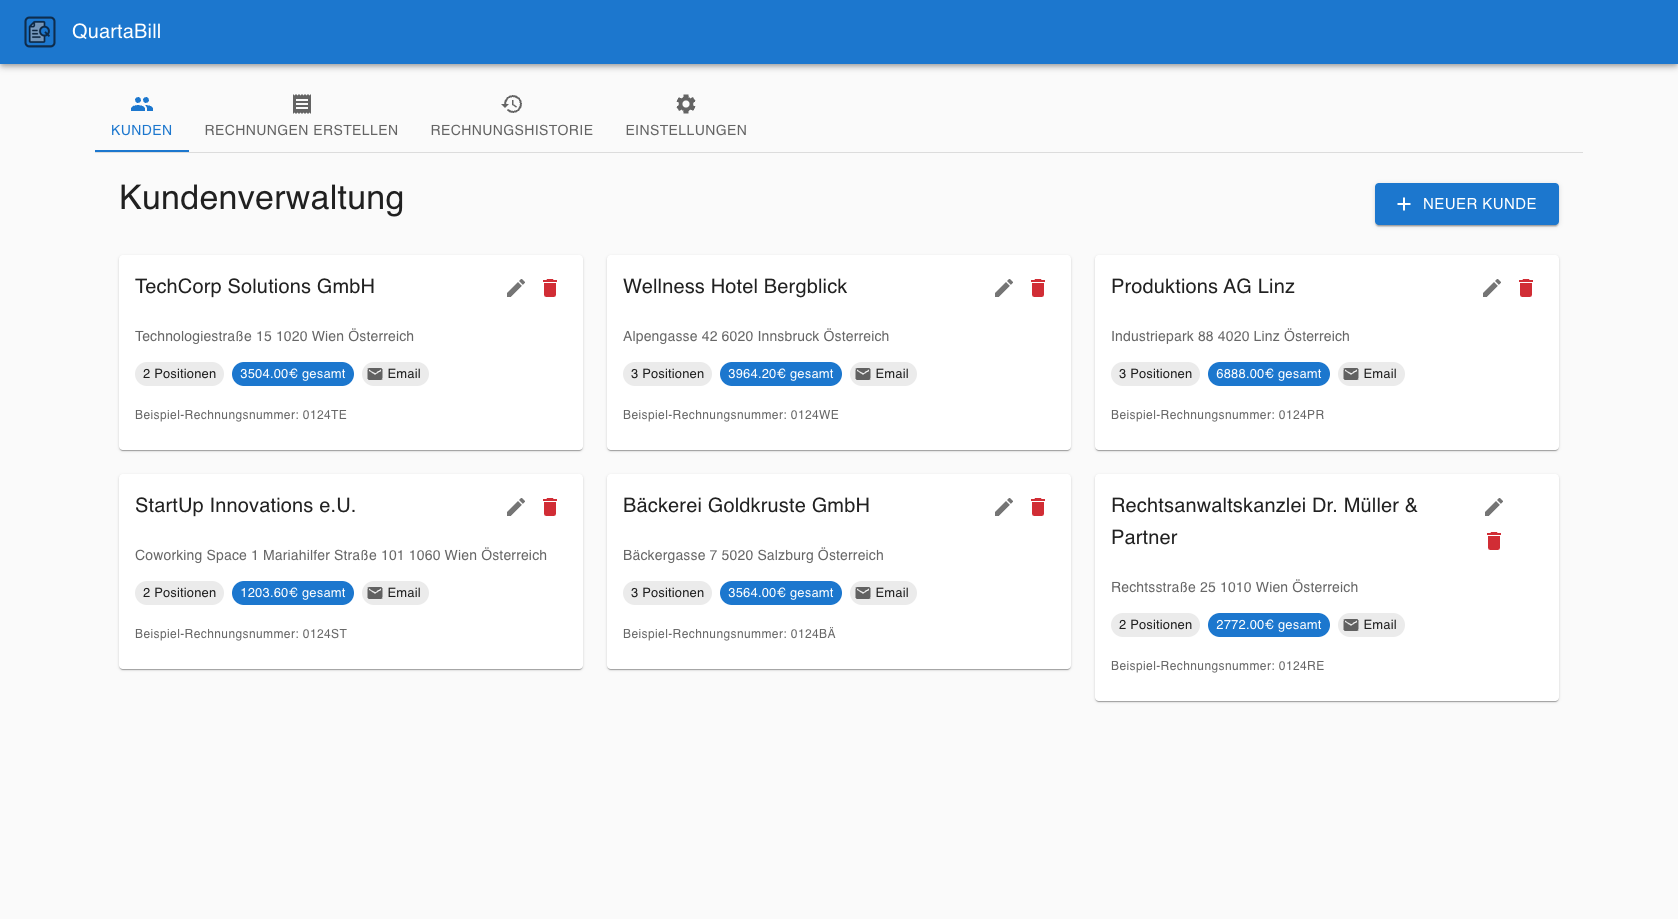Click the QuartaBill logo icon
Screen dimensions: 1678x919
pos(40,32)
